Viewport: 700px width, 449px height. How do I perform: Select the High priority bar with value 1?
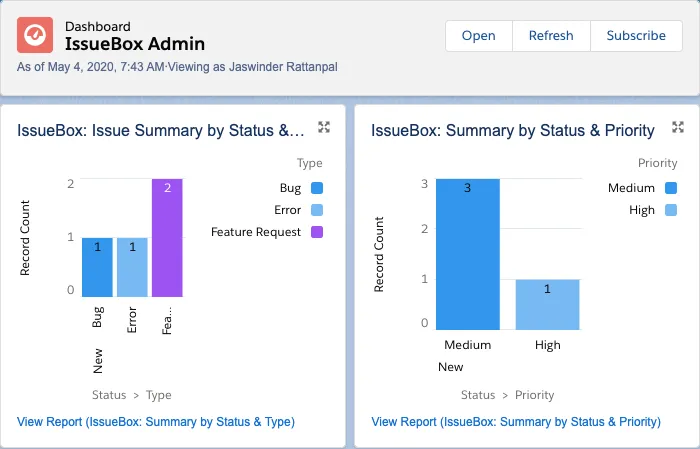click(548, 304)
